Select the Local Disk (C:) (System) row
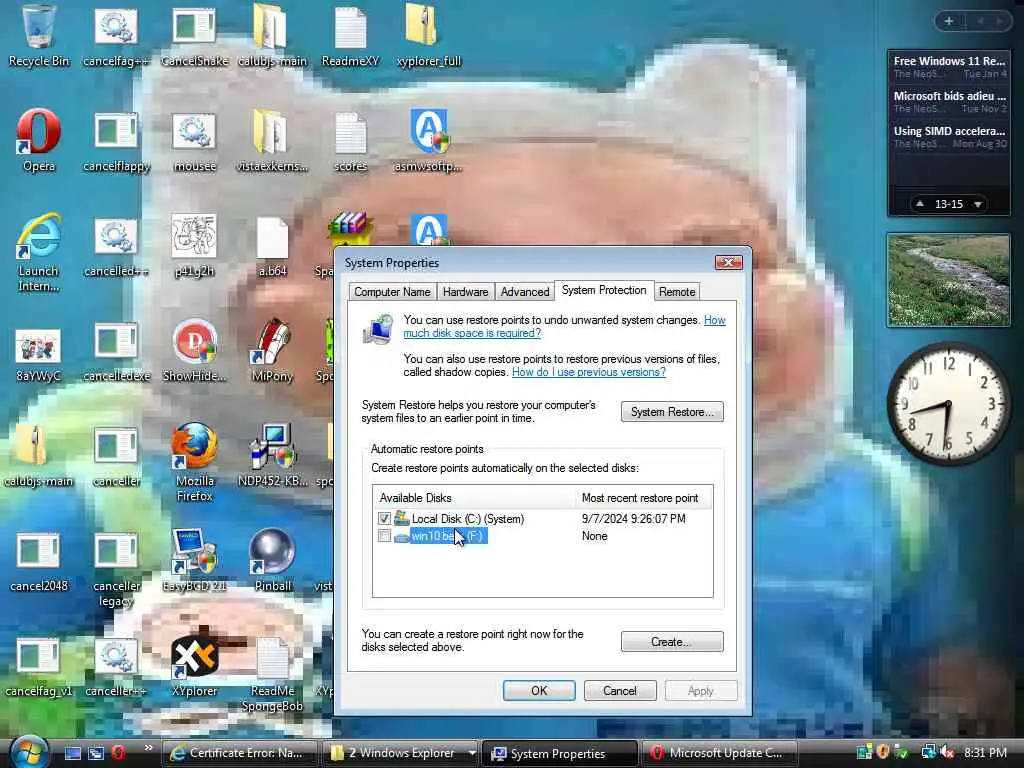This screenshot has height=768, width=1024. coord(542,519)
